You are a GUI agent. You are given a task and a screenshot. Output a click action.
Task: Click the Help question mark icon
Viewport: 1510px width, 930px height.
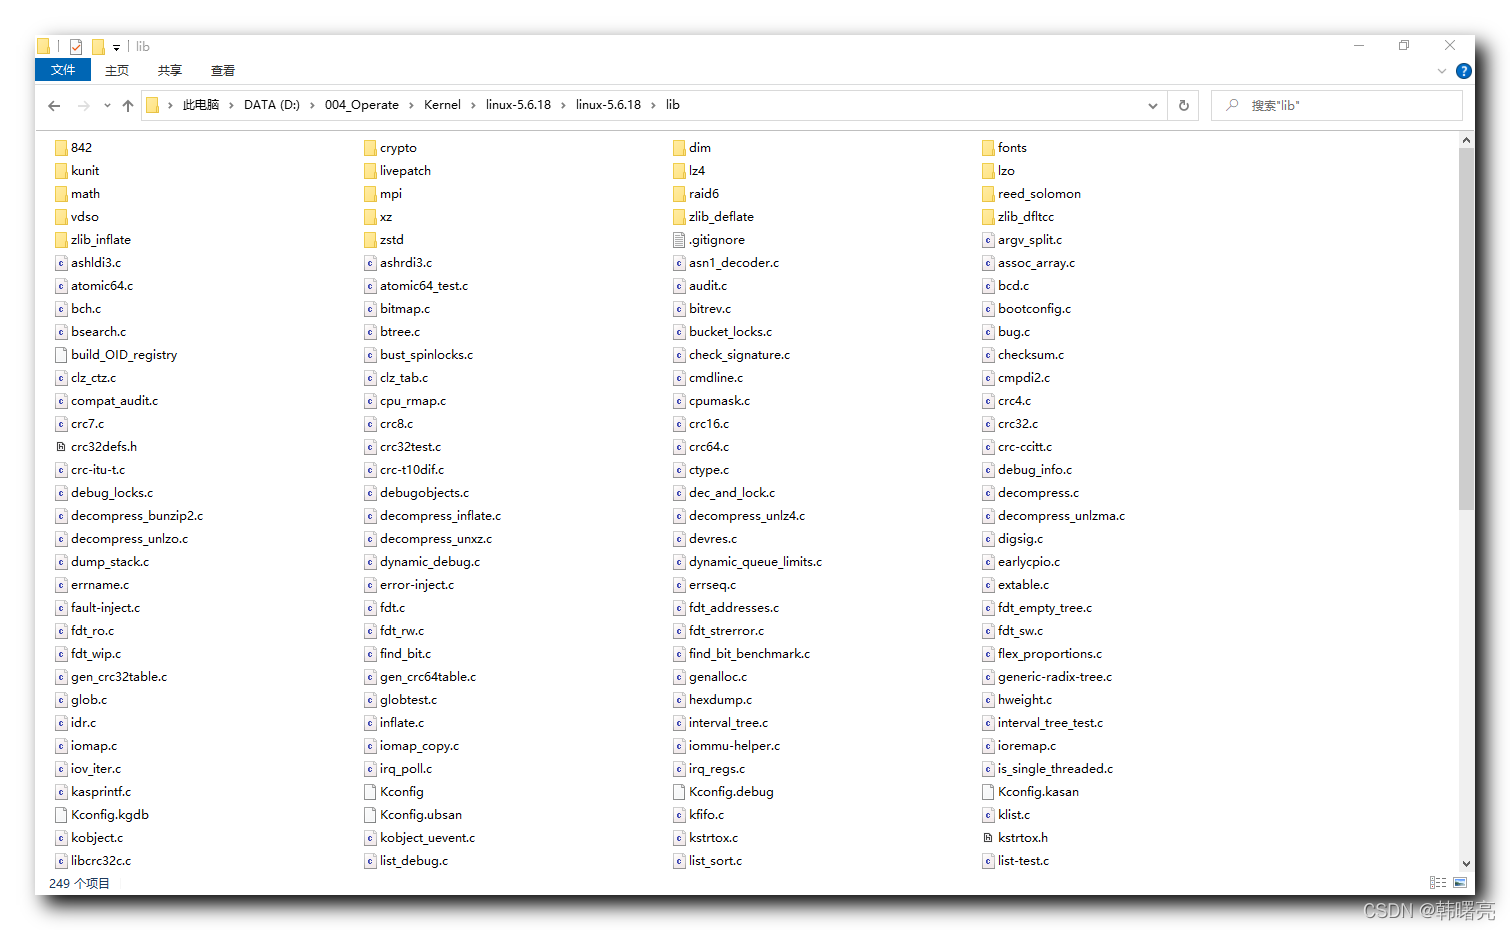[x=1464, y=71]
